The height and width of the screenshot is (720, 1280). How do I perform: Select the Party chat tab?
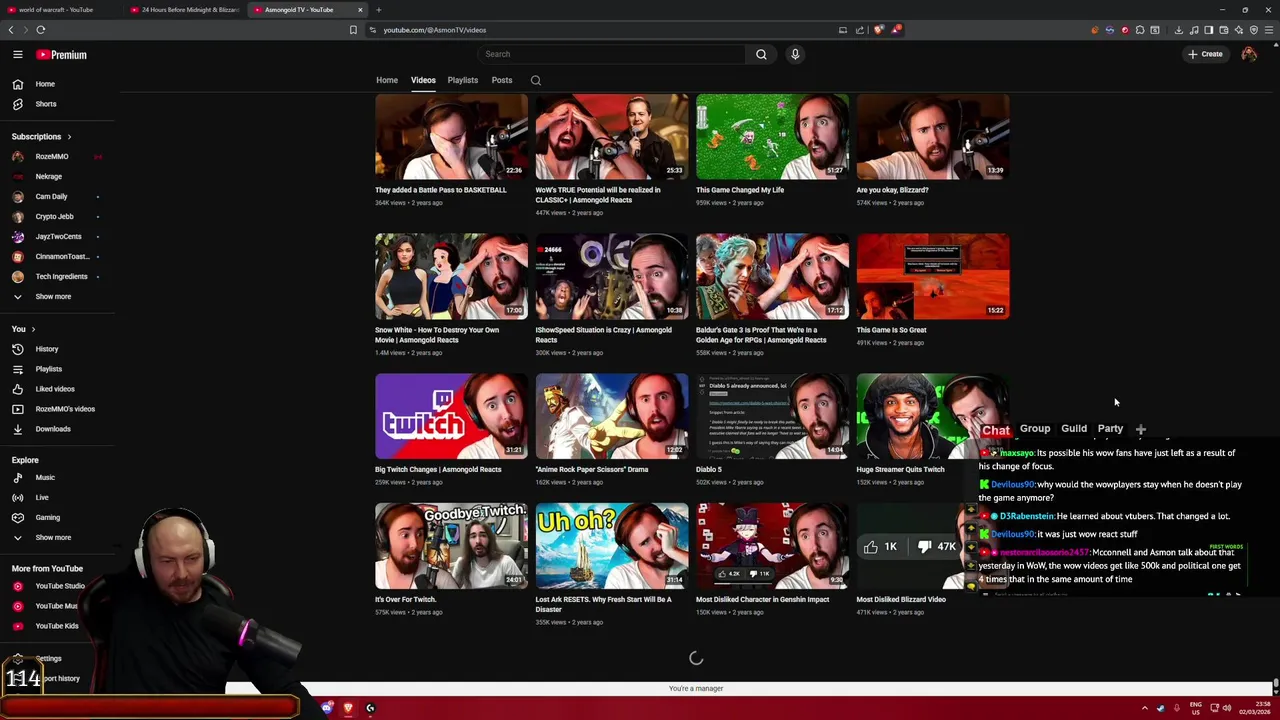[1110, 429]
